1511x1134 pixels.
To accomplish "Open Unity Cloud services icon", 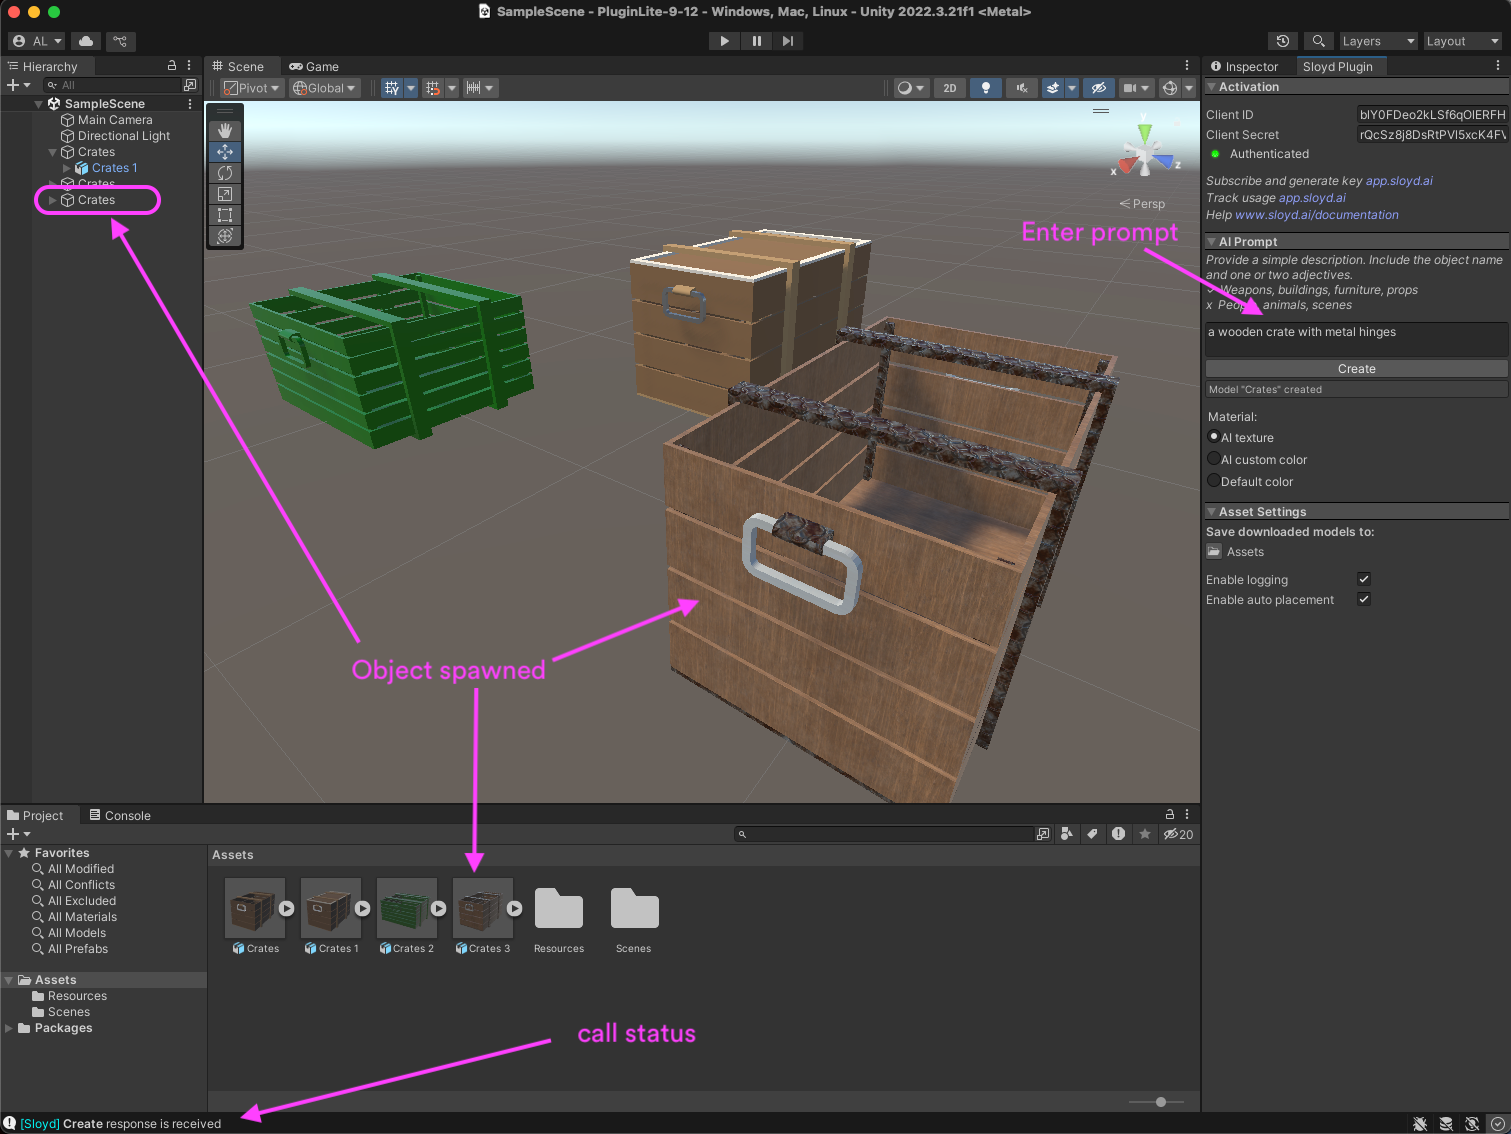I will coord(86,41).
